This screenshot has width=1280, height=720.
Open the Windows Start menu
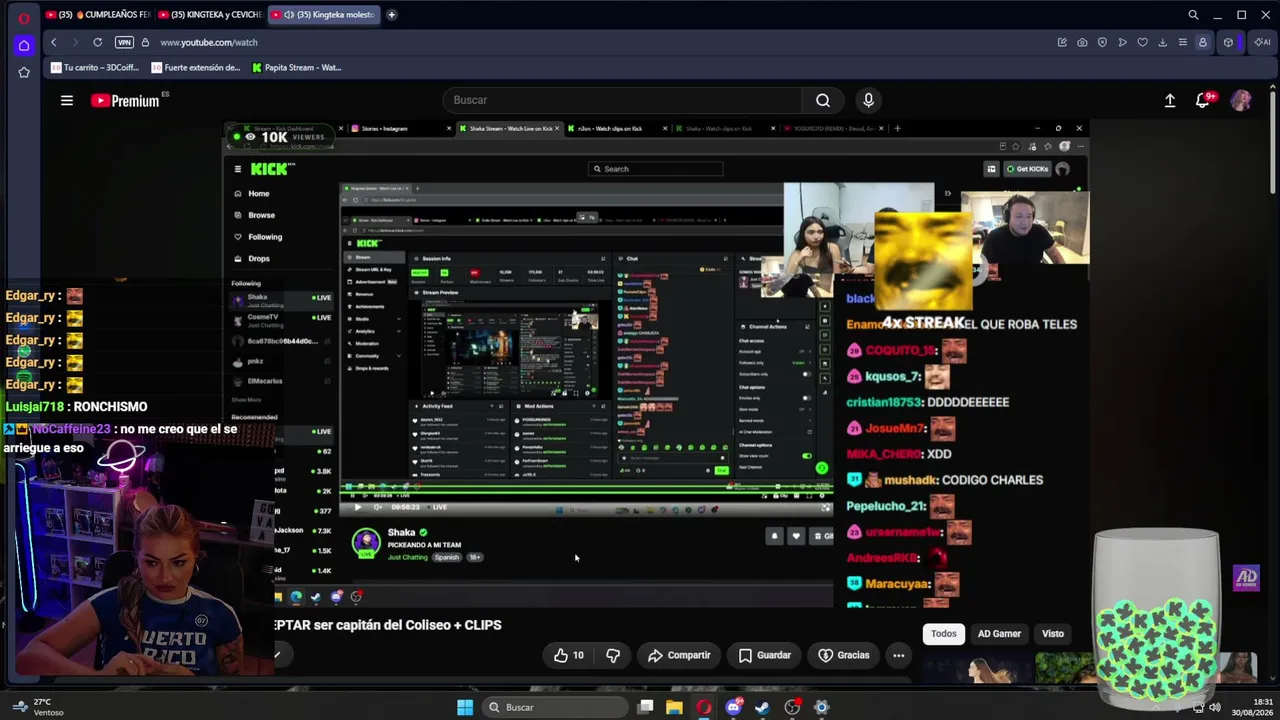coord(465,707)
